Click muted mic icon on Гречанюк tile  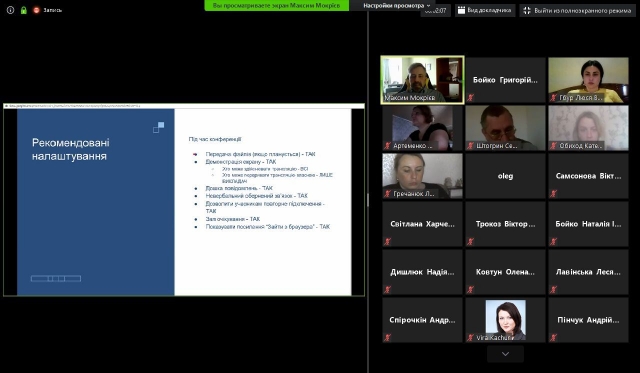point(388,193)
